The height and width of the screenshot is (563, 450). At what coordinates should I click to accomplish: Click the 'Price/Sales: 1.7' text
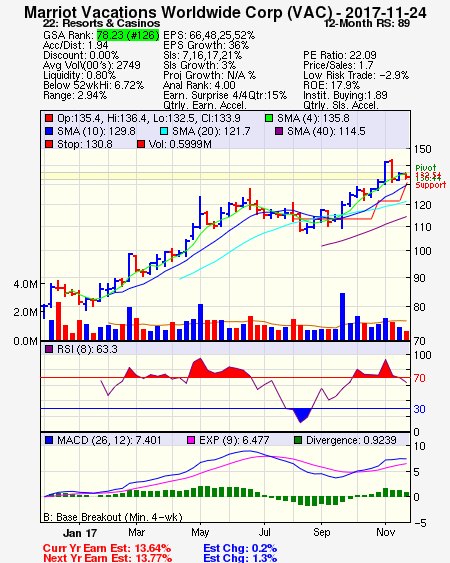tap(338, 65)
